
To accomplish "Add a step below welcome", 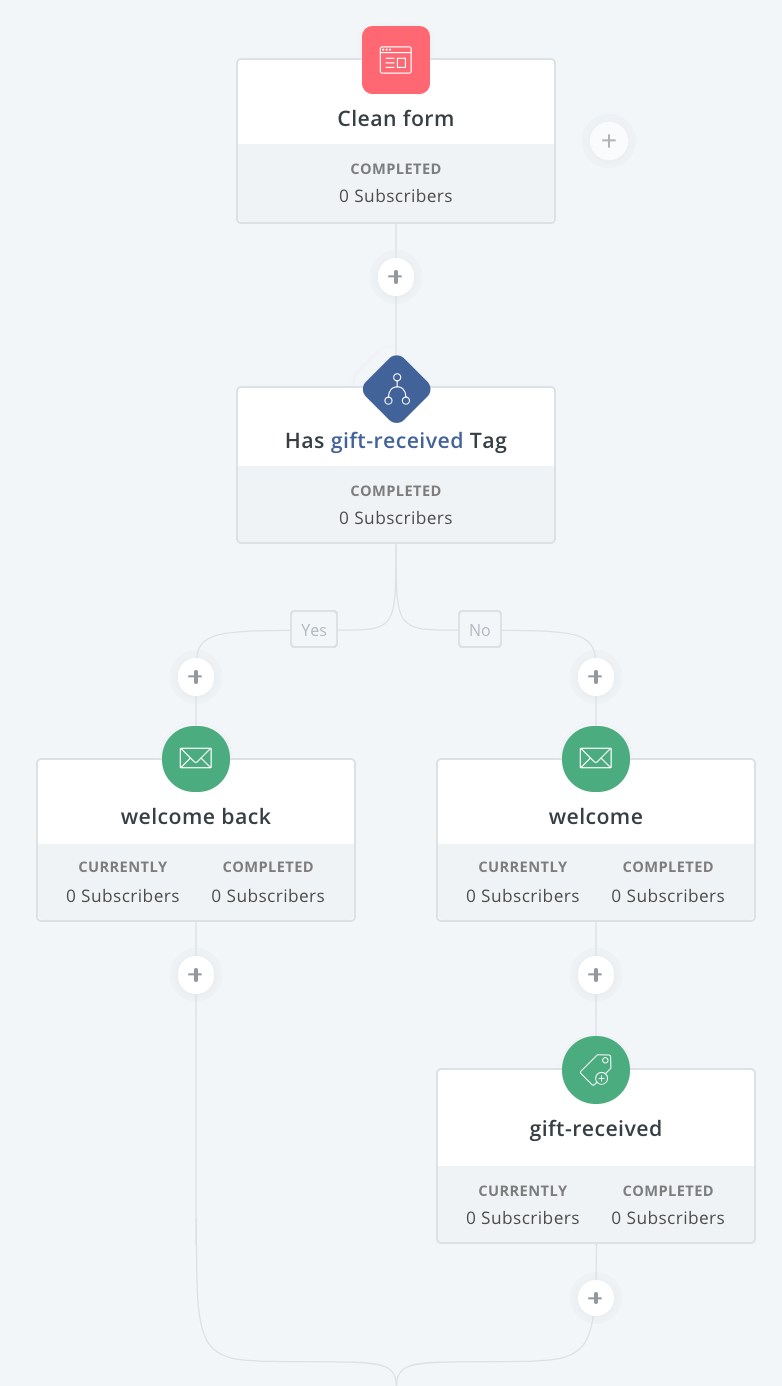I will [595, 974].
